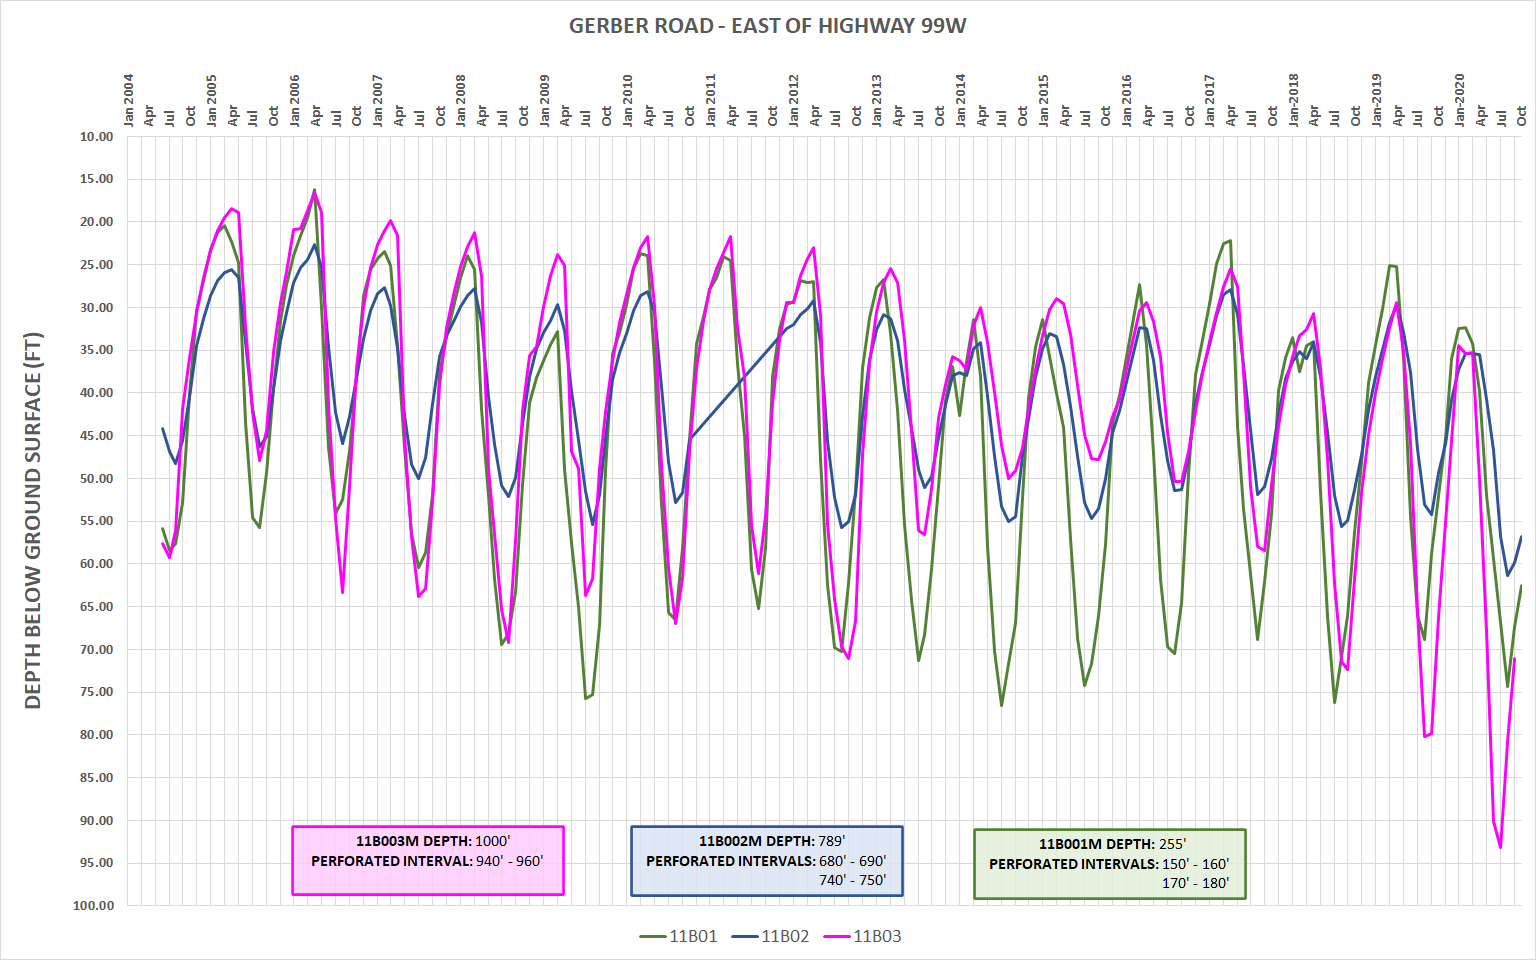
Task: Select the pink 11B003M DEPTH annotation box
Action: (428, 858)
